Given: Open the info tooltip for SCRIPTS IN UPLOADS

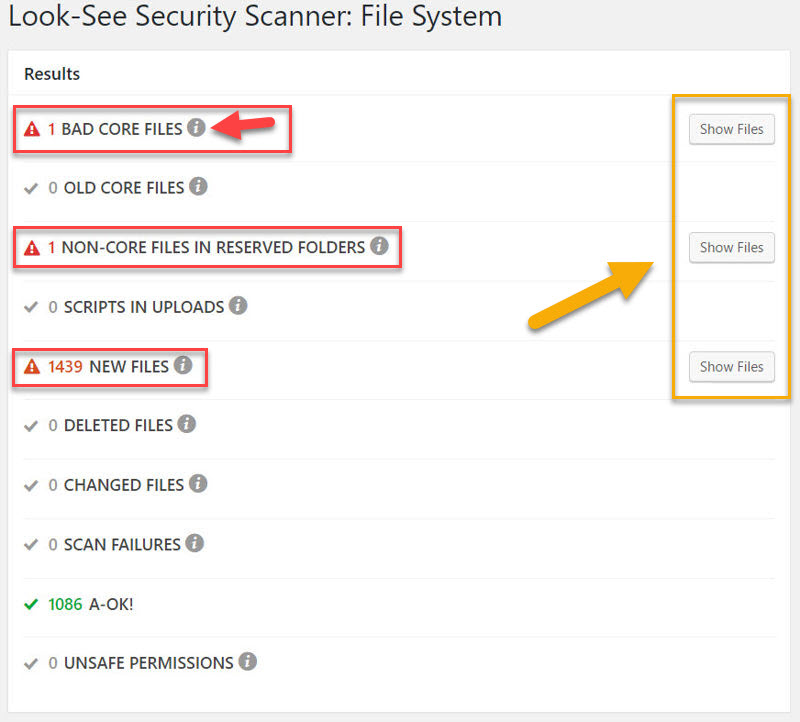Looking at the screenshot, I should (x=238, y=306).
